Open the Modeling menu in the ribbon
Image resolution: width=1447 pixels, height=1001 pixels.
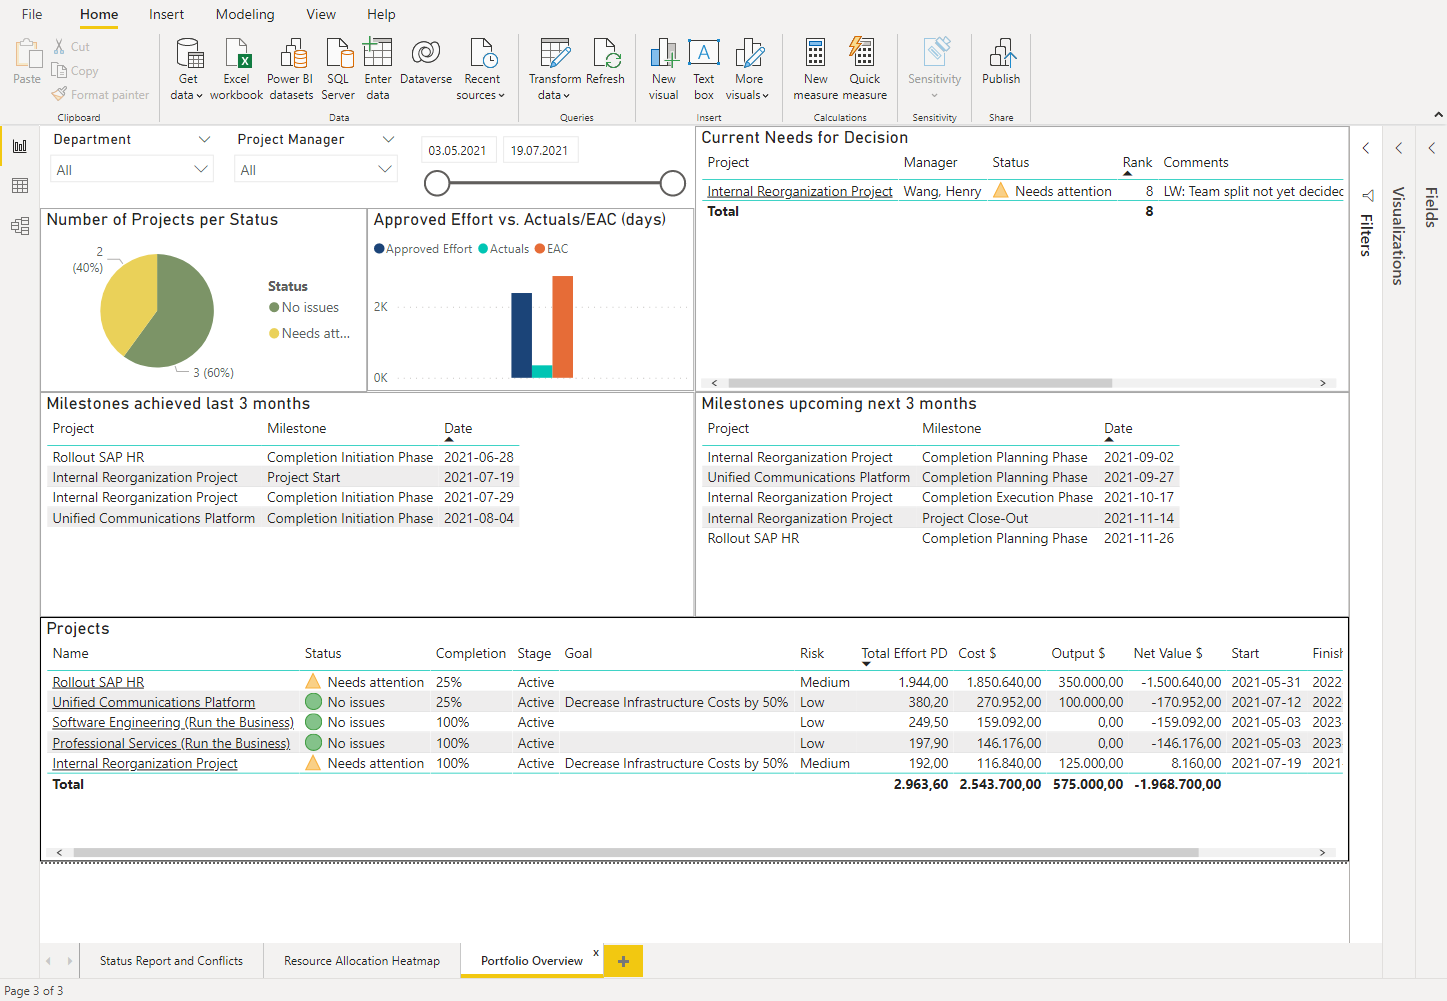tap(244, 14)
